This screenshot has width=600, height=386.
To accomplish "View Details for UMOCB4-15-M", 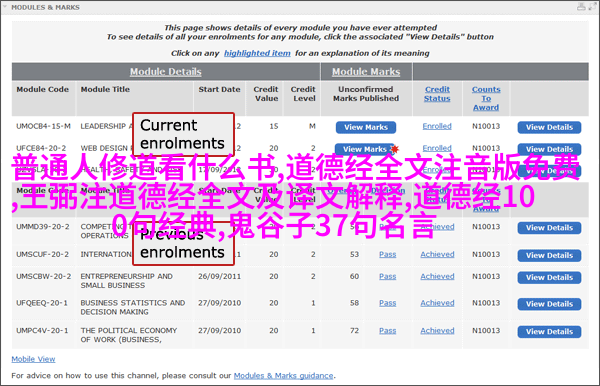I will [549, 127].
